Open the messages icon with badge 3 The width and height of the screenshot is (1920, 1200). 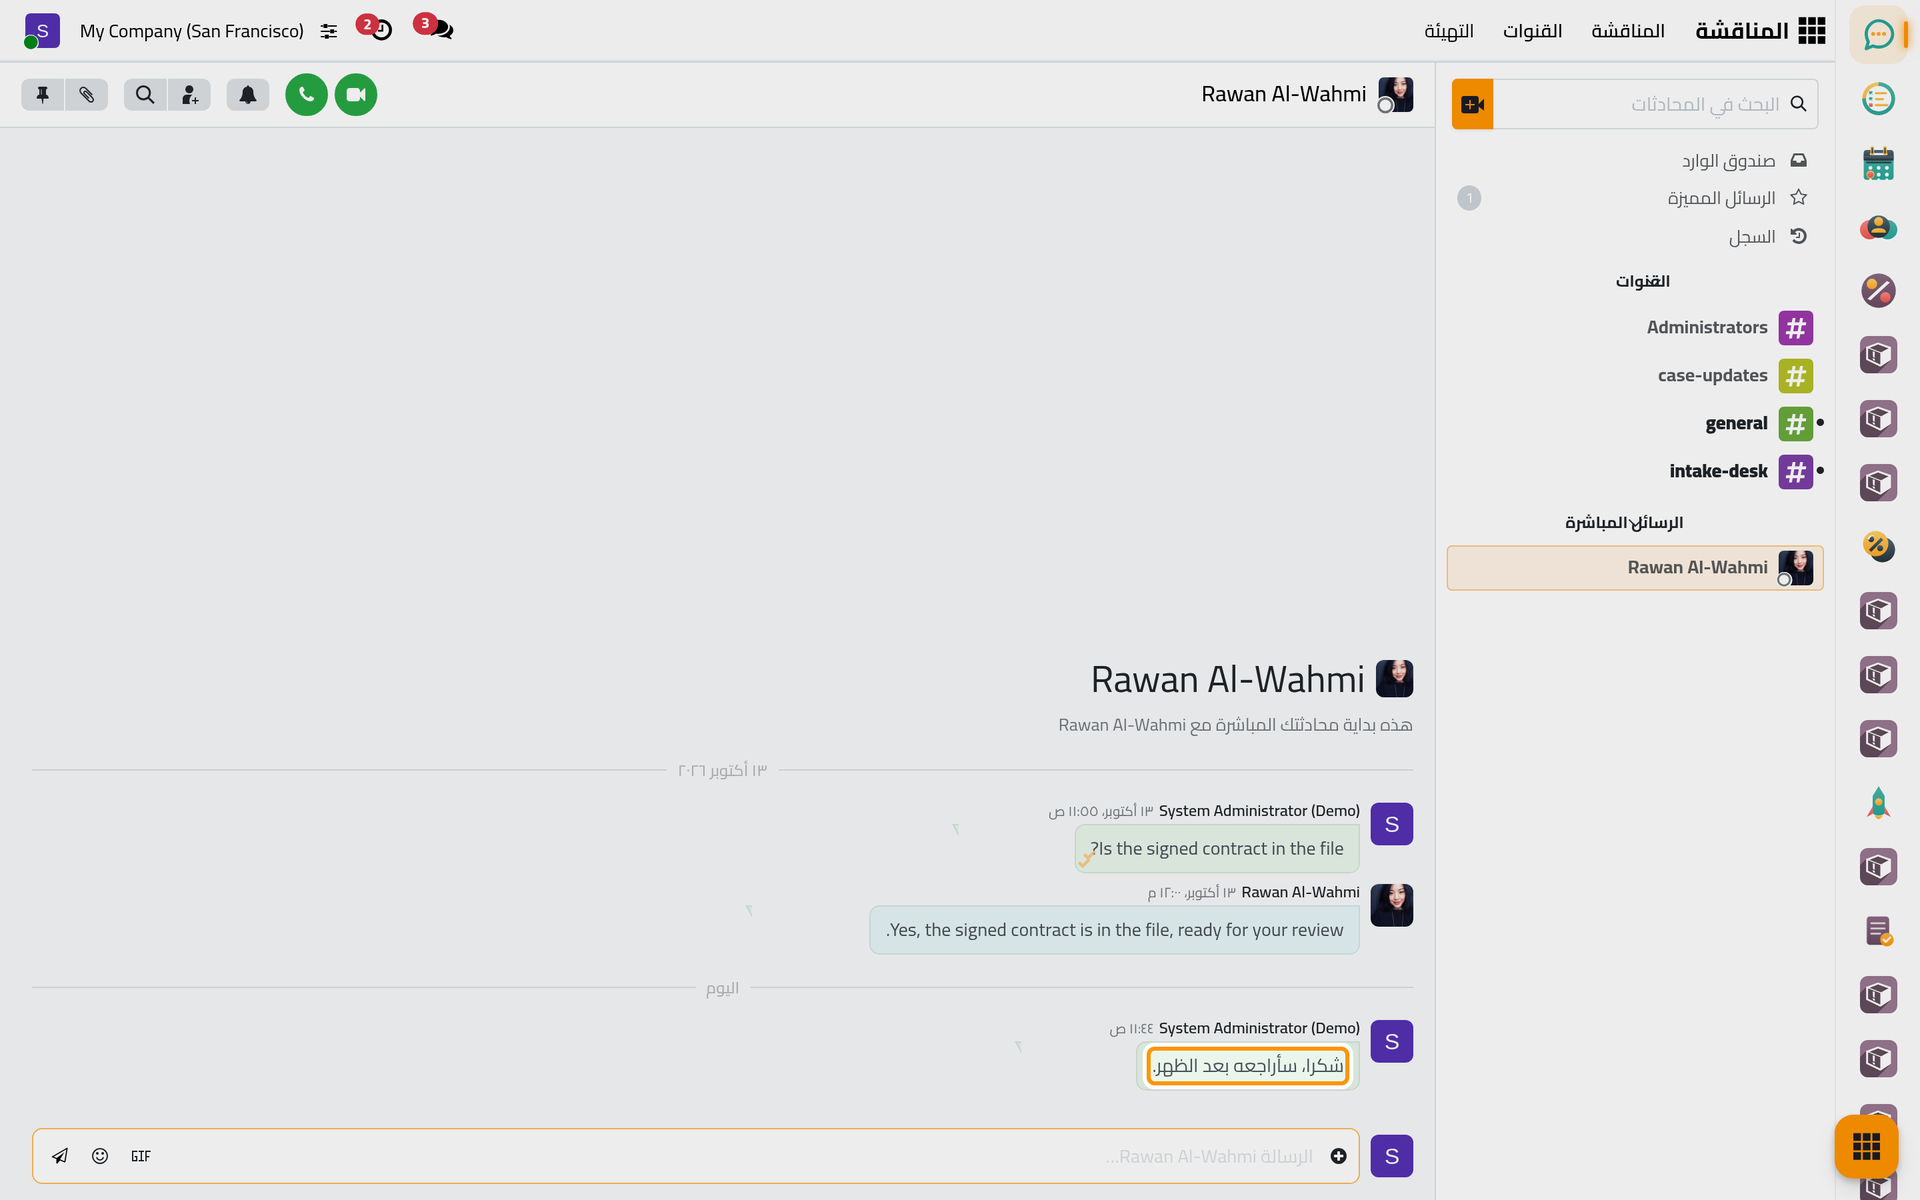pyautogui.click(x=436, y=28)
